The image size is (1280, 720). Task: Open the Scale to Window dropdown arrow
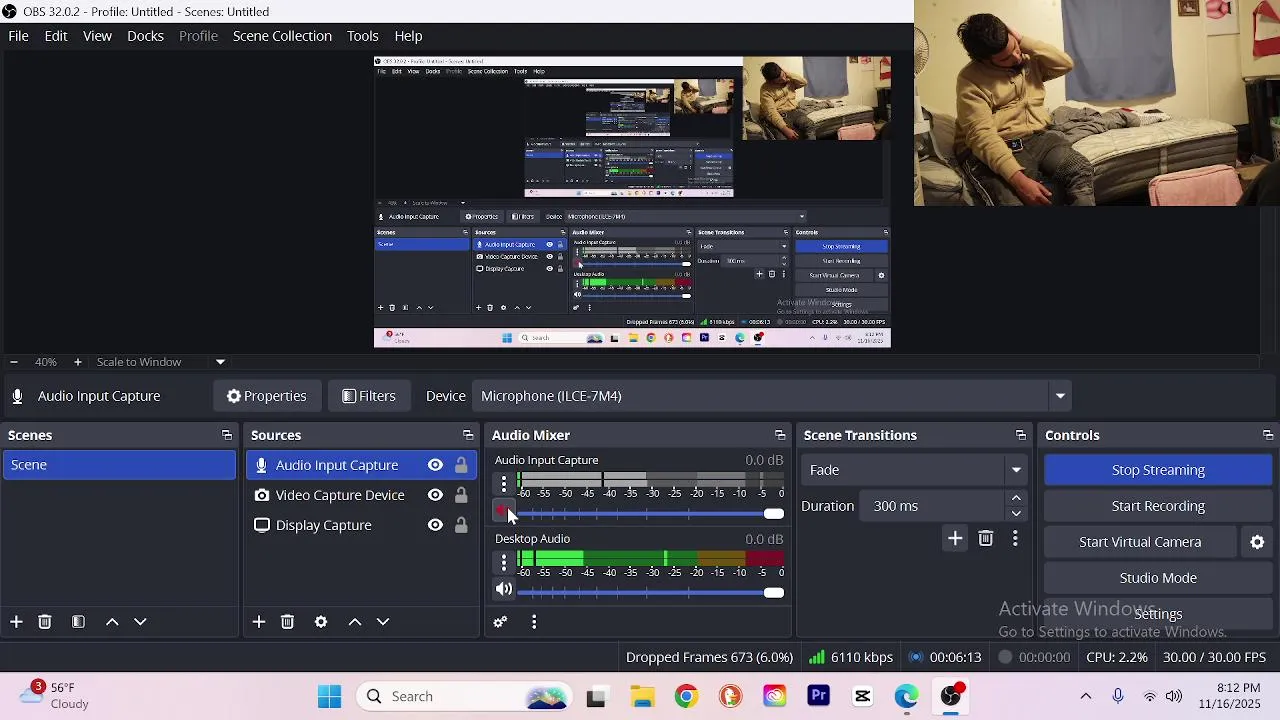point(220,362)
